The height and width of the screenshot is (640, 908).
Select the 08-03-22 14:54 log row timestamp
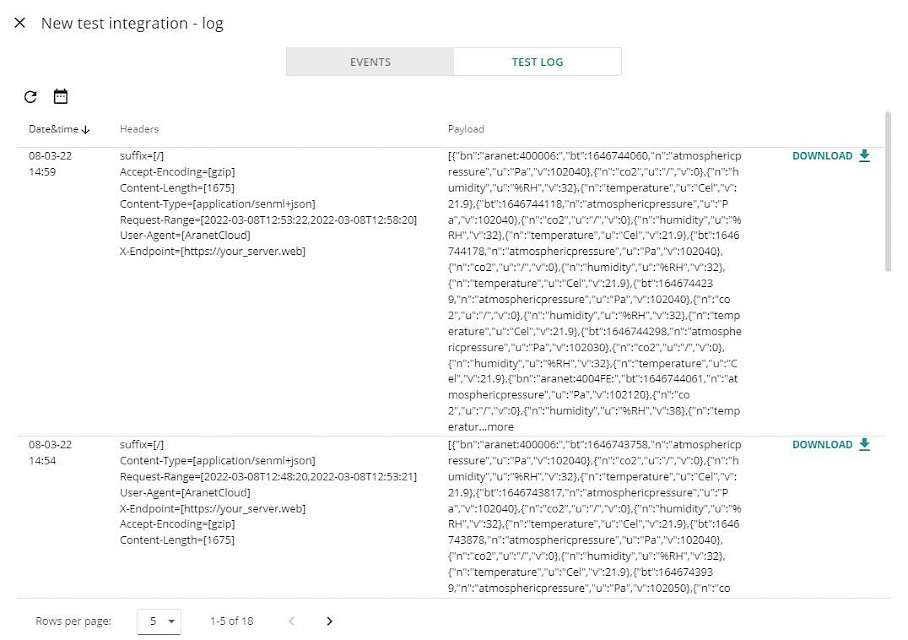pyautogui.click(x=50, y=453)
